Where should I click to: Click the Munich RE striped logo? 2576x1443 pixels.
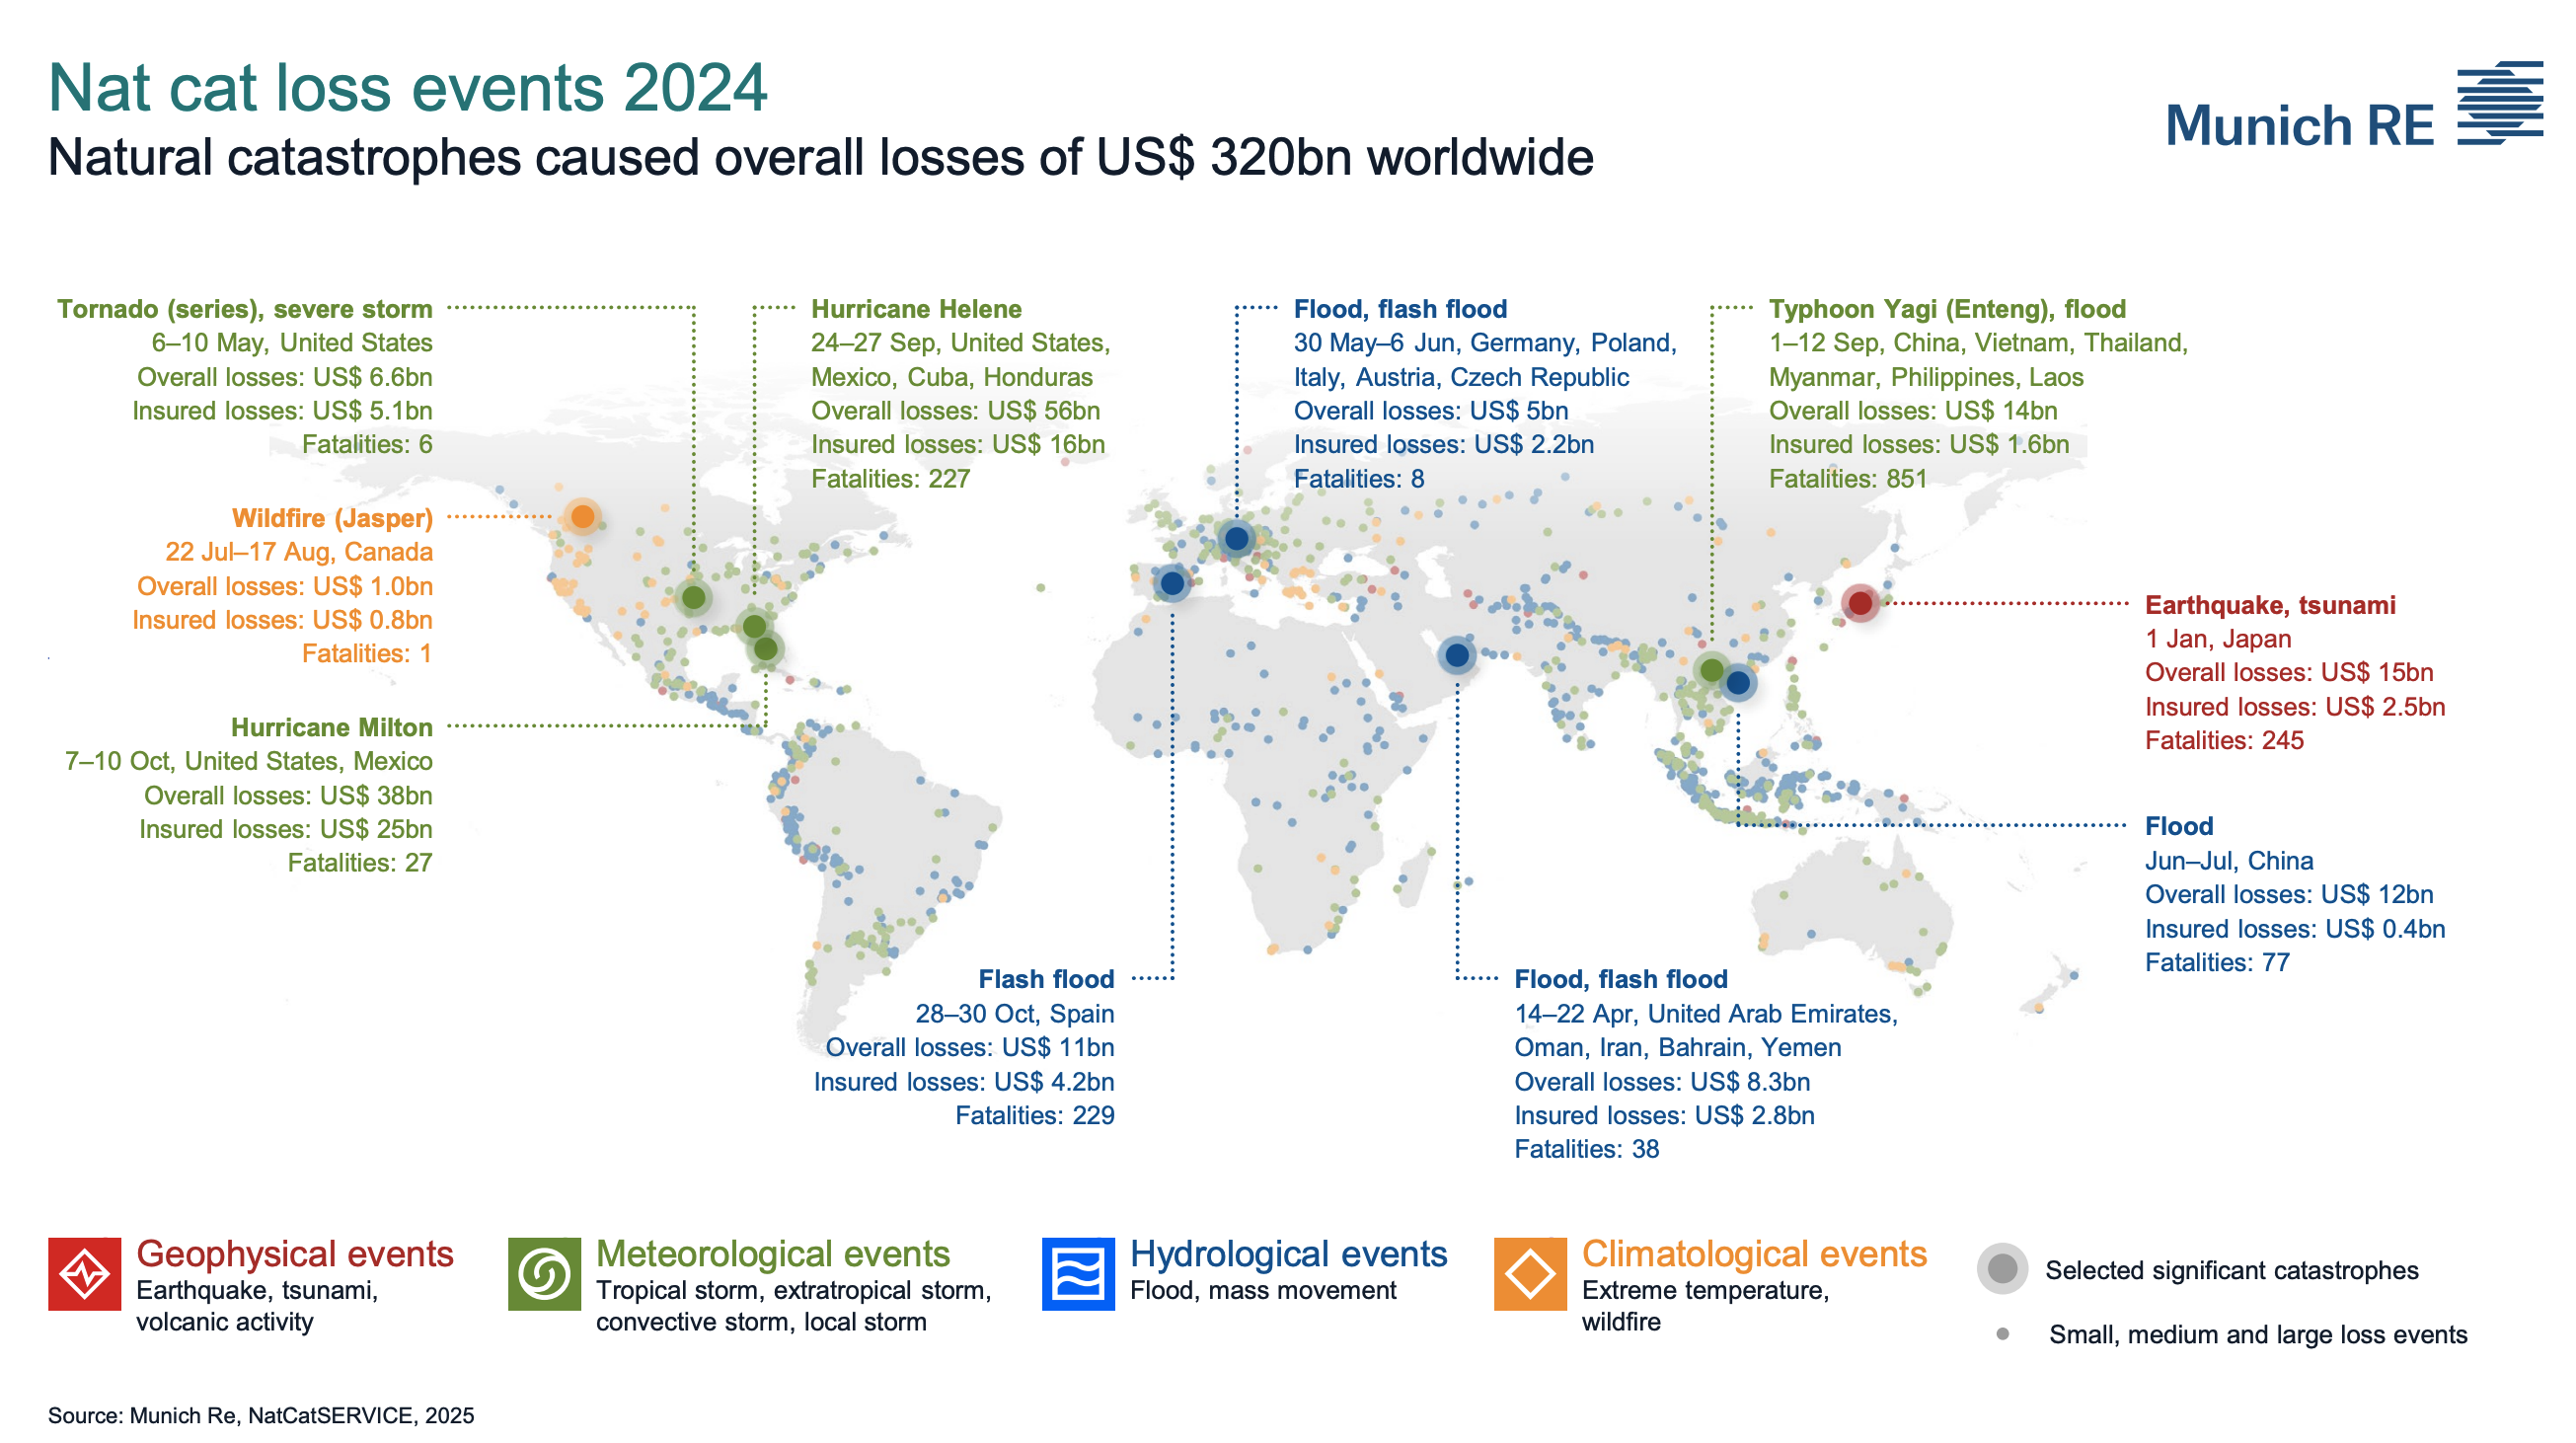(2499, 103)
